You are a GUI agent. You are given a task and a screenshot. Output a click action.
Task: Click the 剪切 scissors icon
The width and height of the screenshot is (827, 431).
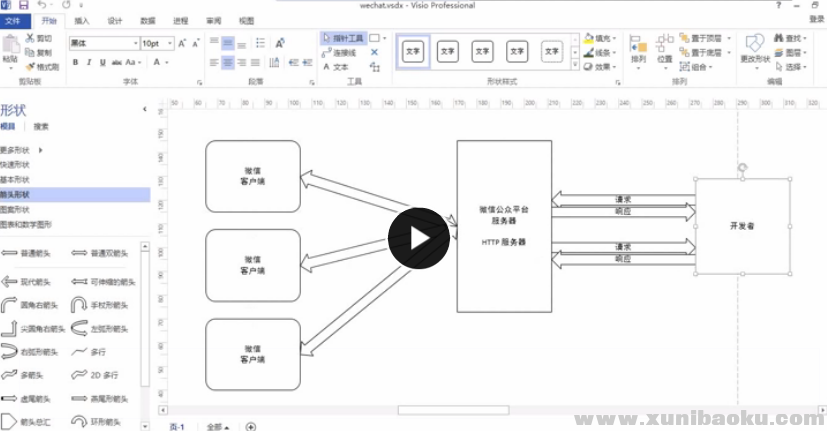tap(30, 38)
